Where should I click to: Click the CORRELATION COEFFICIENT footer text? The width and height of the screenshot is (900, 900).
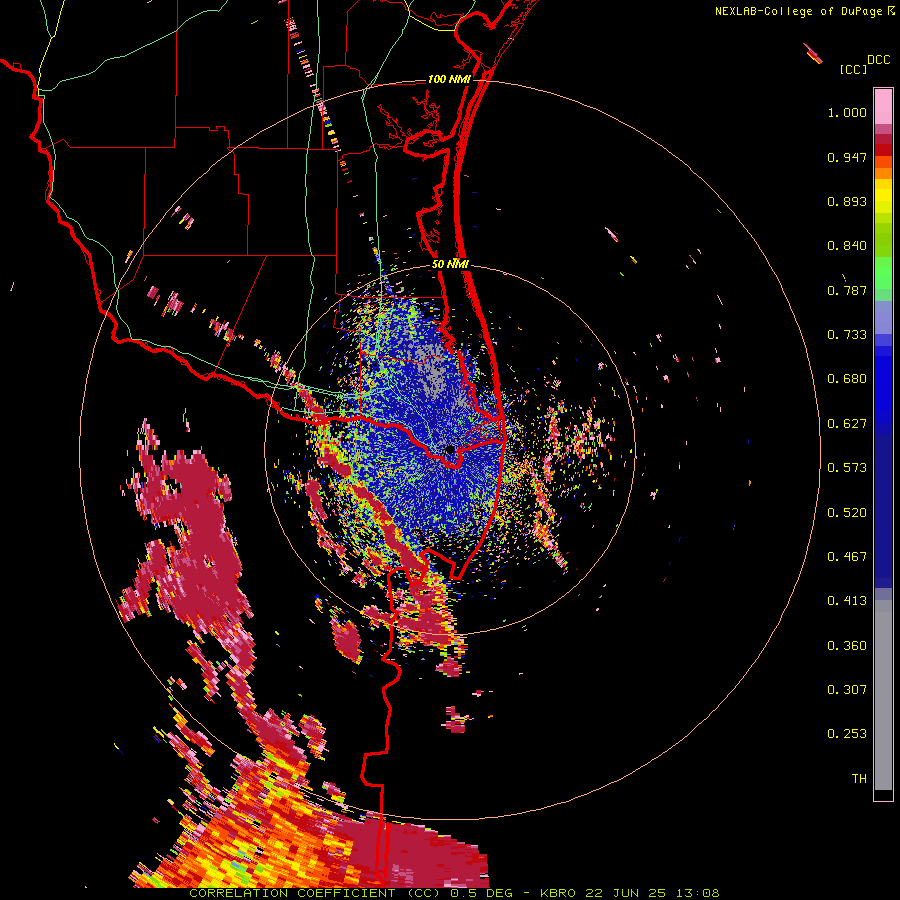coord(292,893)
